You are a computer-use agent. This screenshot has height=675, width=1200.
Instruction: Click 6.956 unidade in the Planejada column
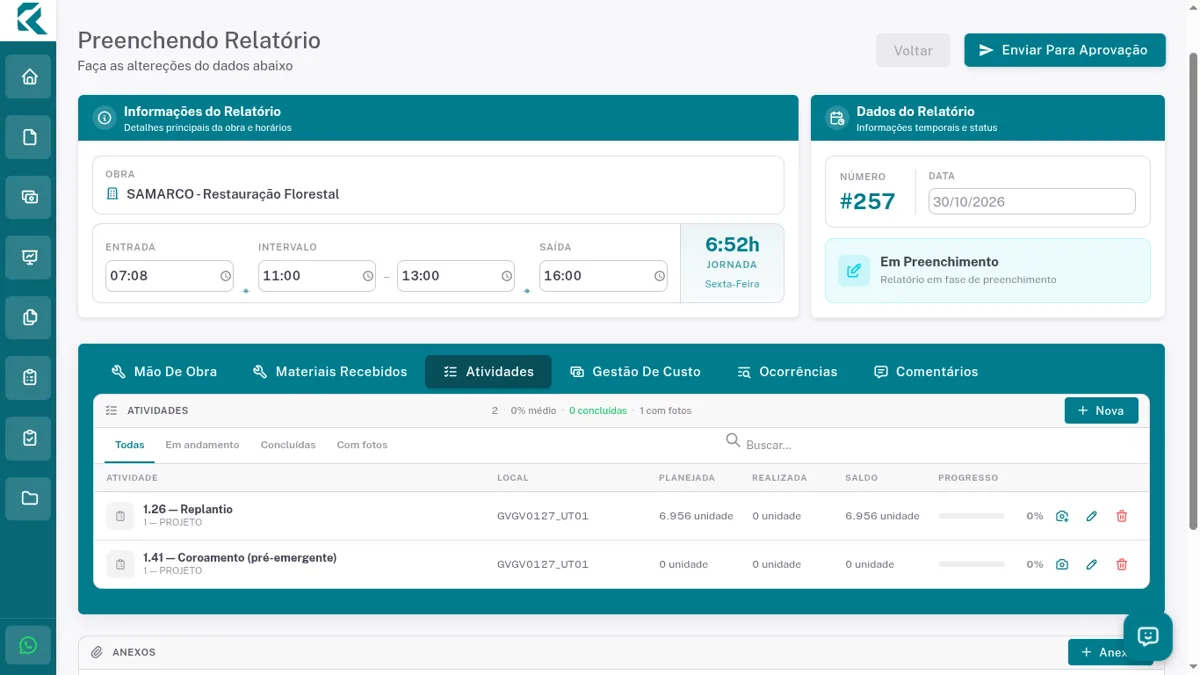click(696, 516)
